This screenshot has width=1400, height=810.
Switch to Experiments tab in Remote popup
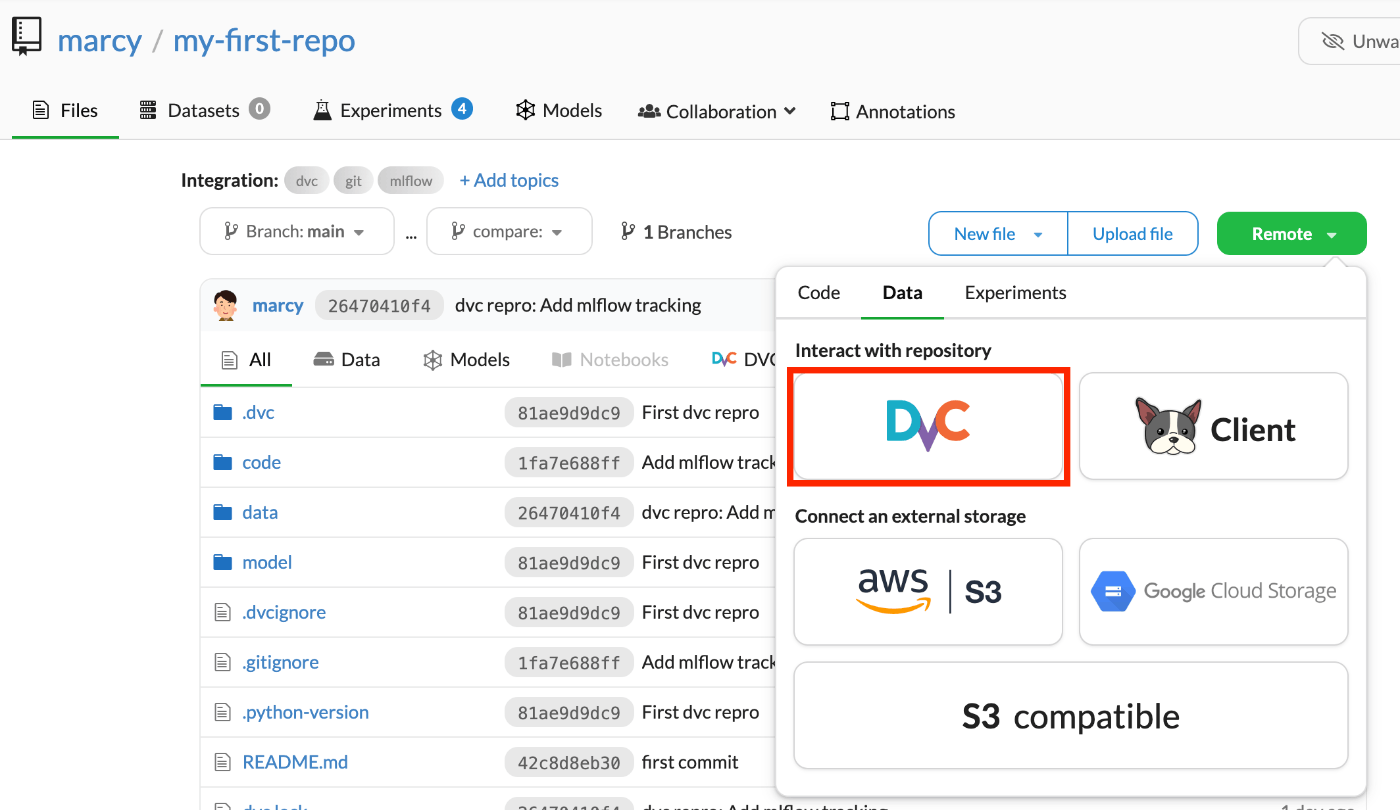click(1015, 293)
